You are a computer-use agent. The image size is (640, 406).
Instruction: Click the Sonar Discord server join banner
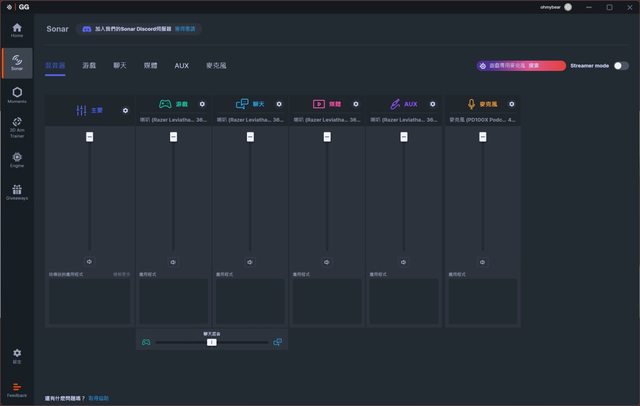tap(139, 29)
